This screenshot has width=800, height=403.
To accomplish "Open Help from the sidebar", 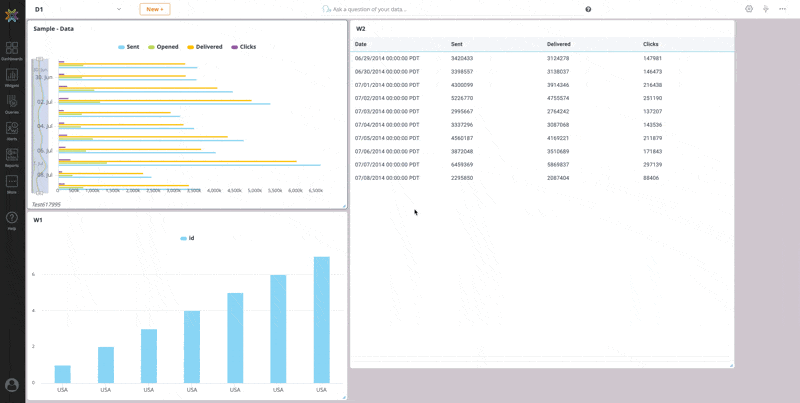I will 12,220.
